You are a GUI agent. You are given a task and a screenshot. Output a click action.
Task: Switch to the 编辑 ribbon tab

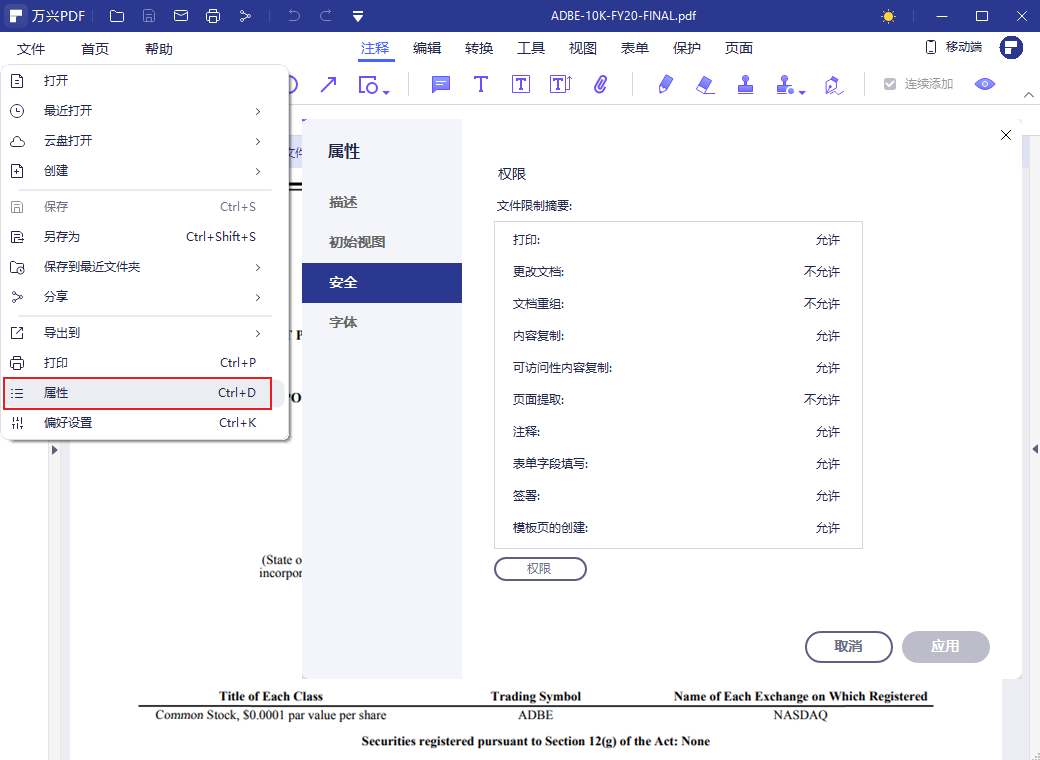(427, 46)
